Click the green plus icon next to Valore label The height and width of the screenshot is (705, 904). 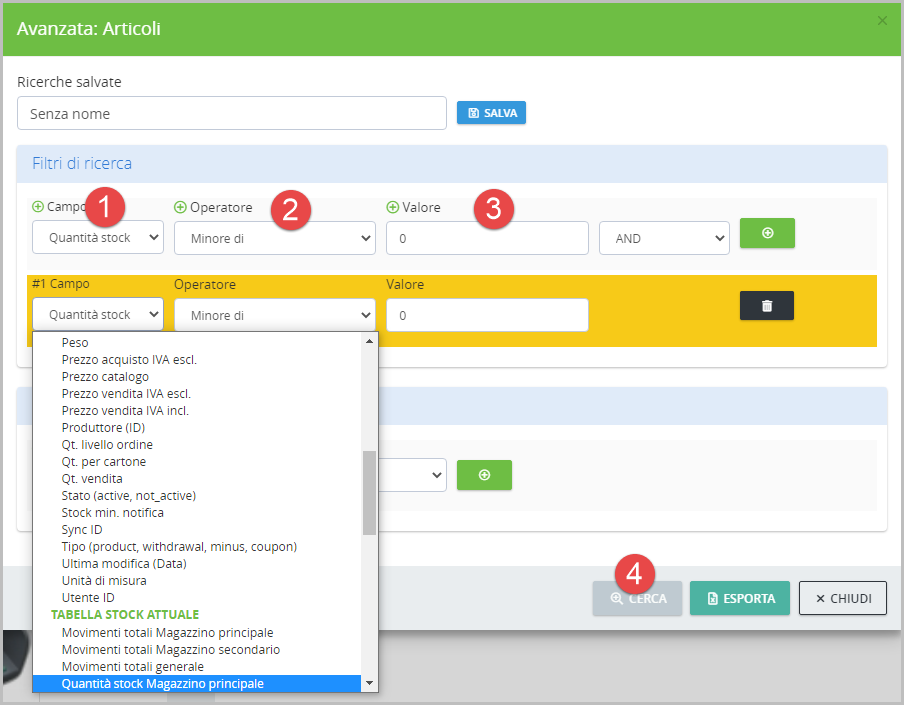[x=392, y=207]
